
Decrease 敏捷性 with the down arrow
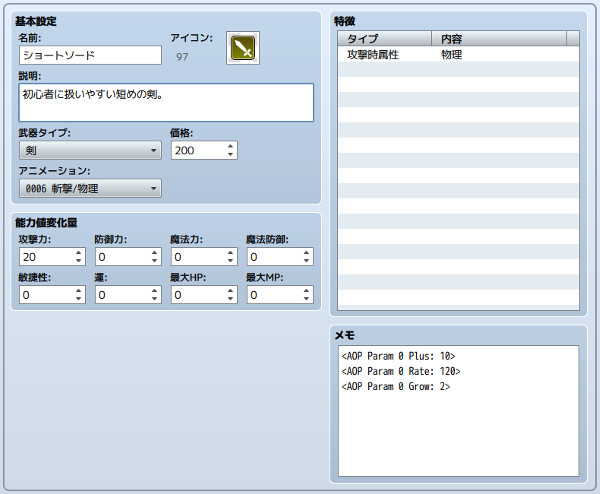(x=78, y=299)
